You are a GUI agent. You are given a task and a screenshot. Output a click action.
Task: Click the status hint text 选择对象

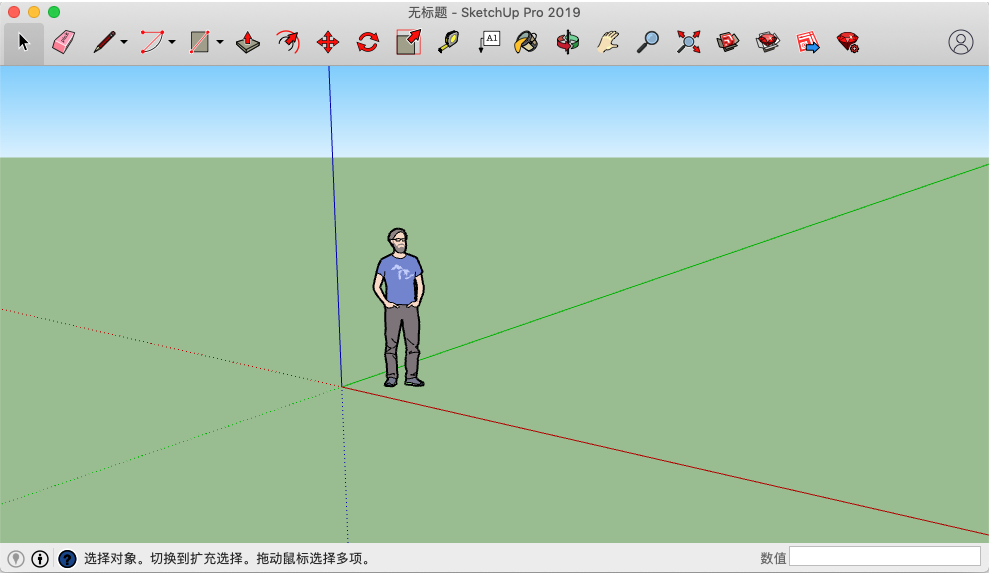(110, 558)
